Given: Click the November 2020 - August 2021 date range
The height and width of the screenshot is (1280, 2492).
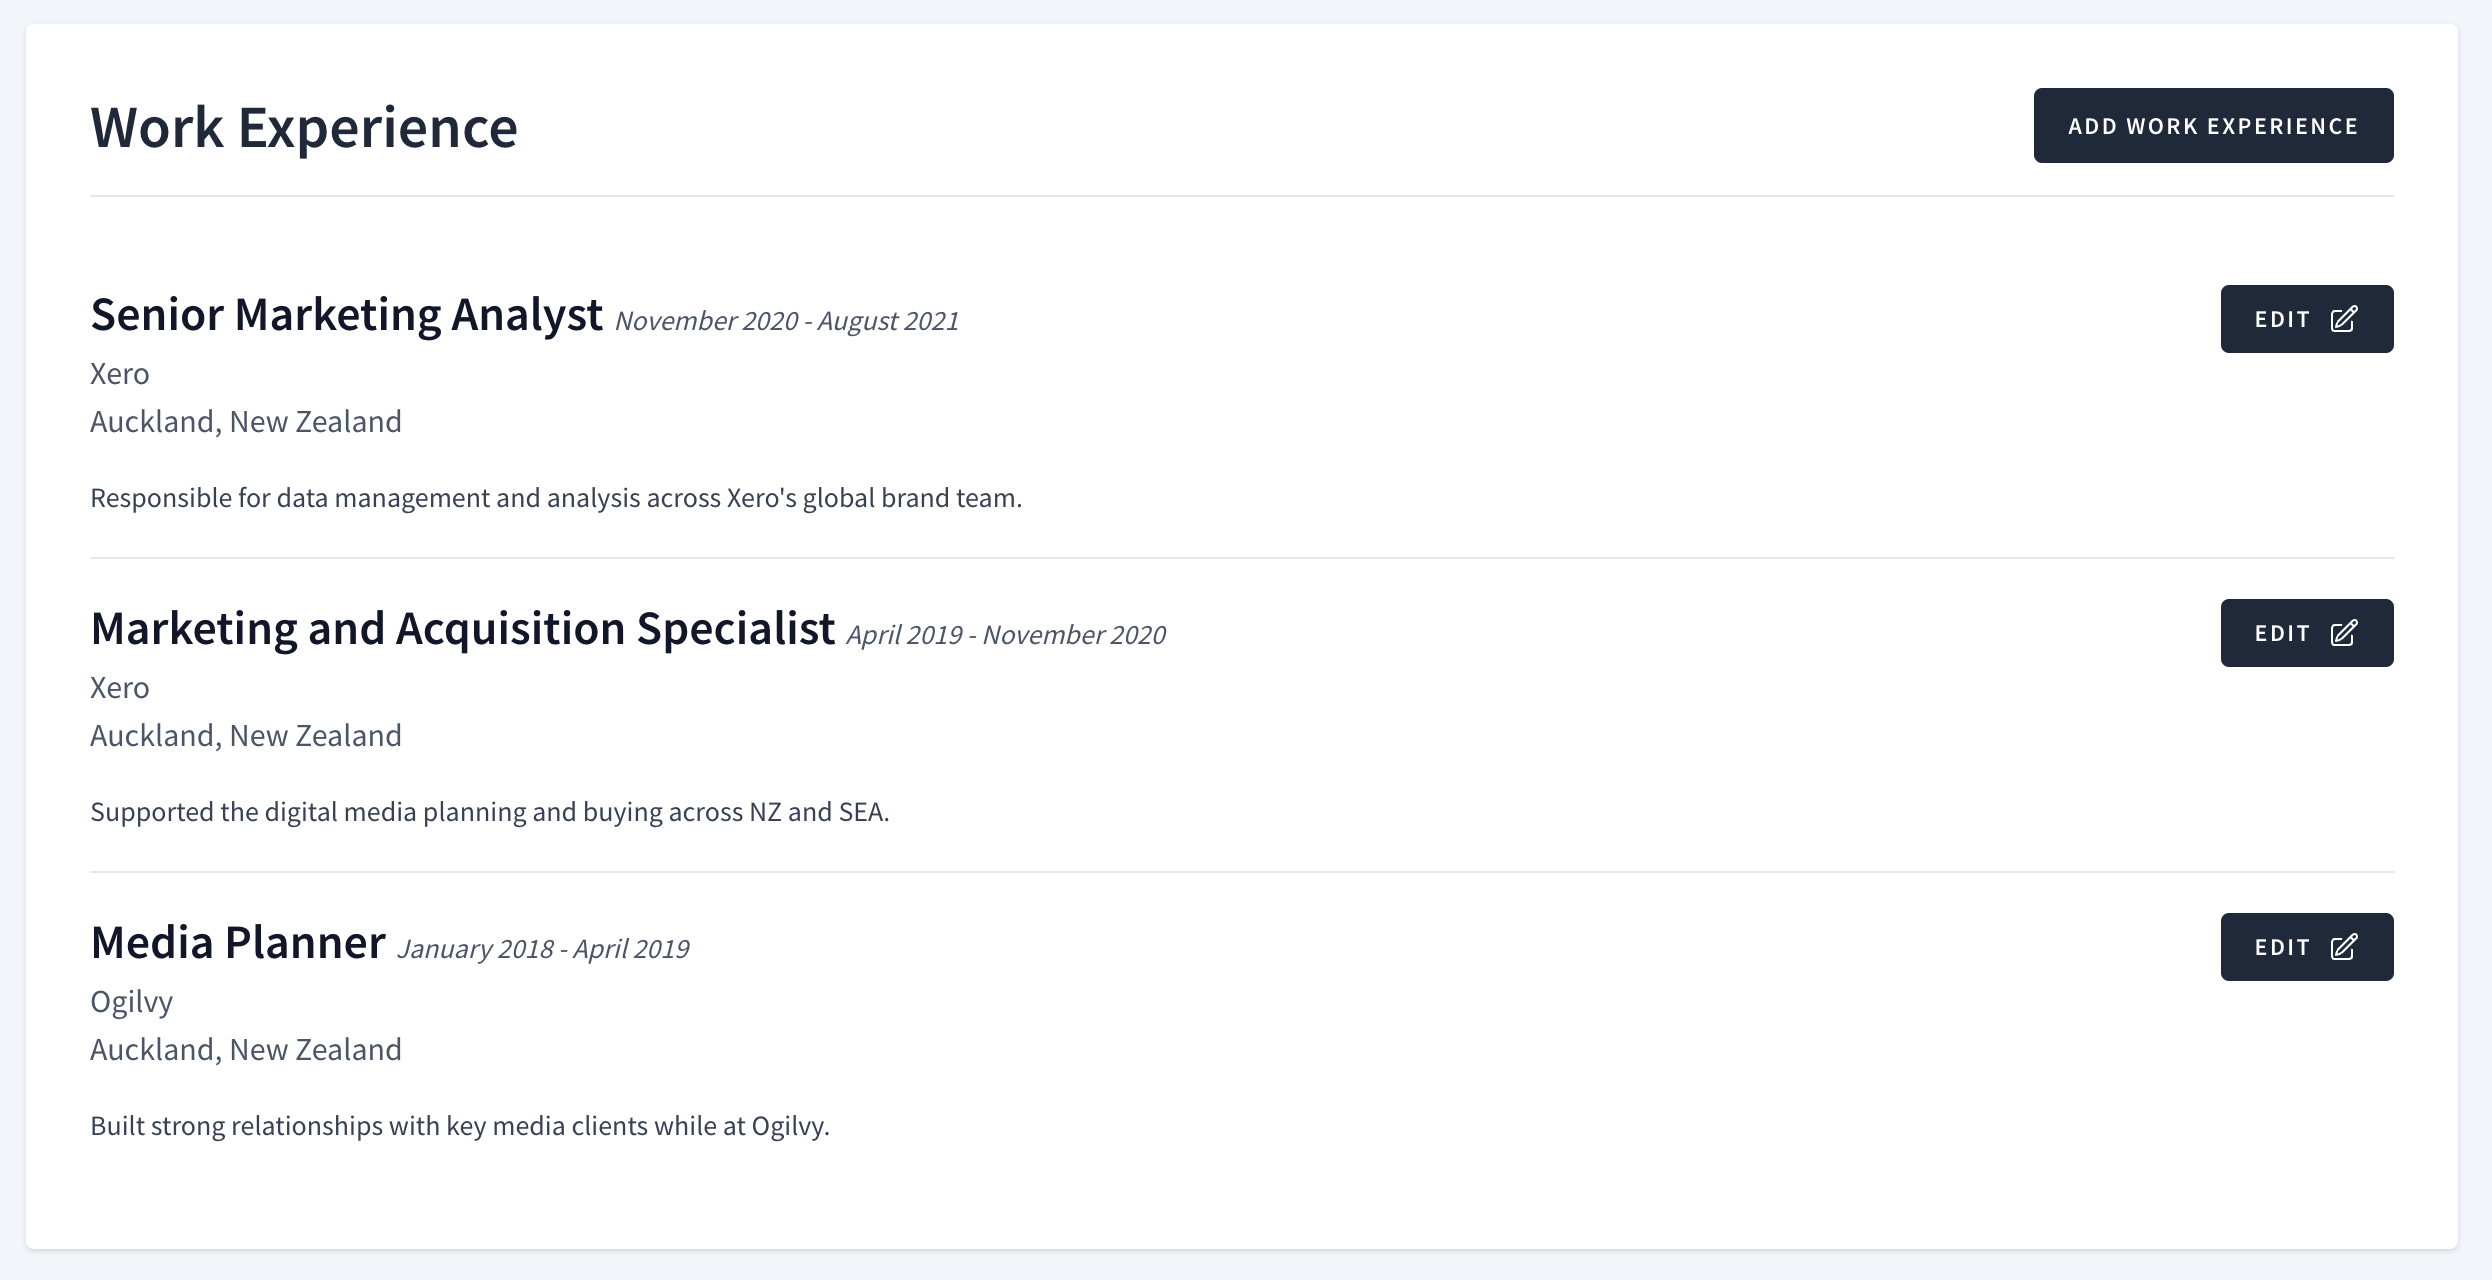Looking at the screenshot, I should [x=787, y=321].
